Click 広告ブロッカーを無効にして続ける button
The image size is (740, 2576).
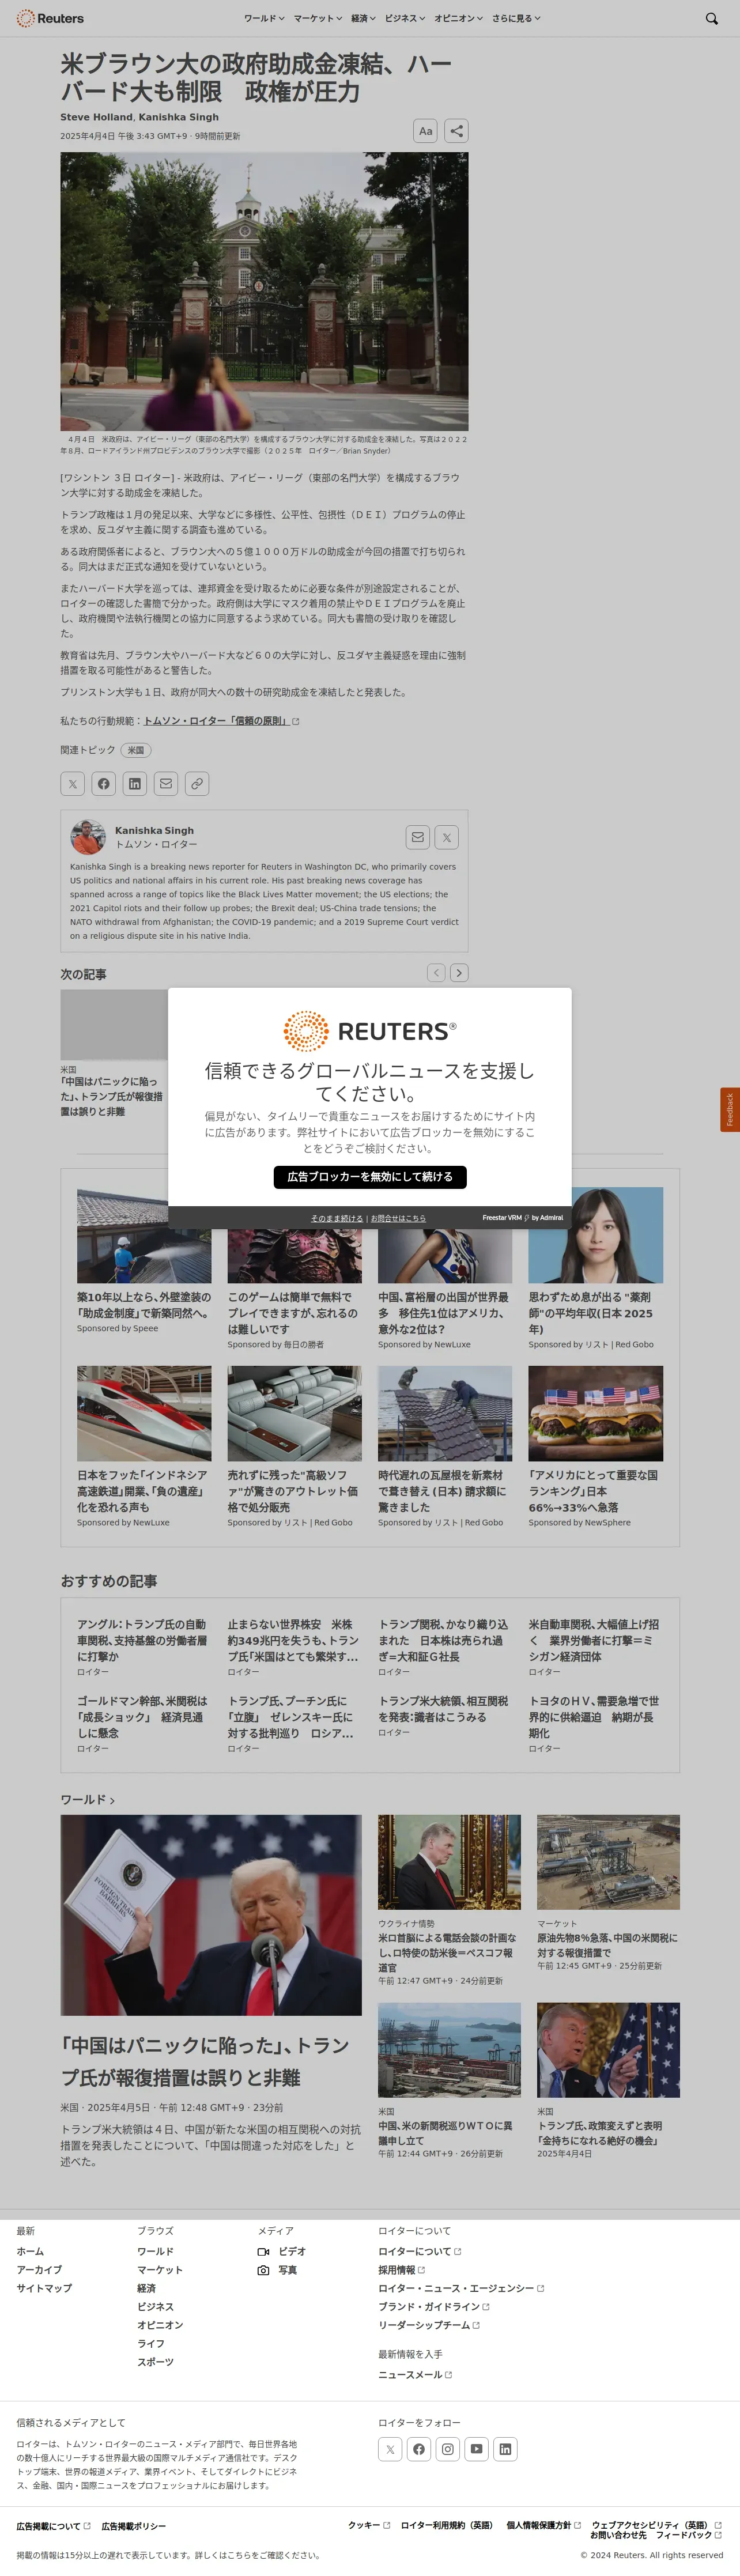click(370, 1177)
